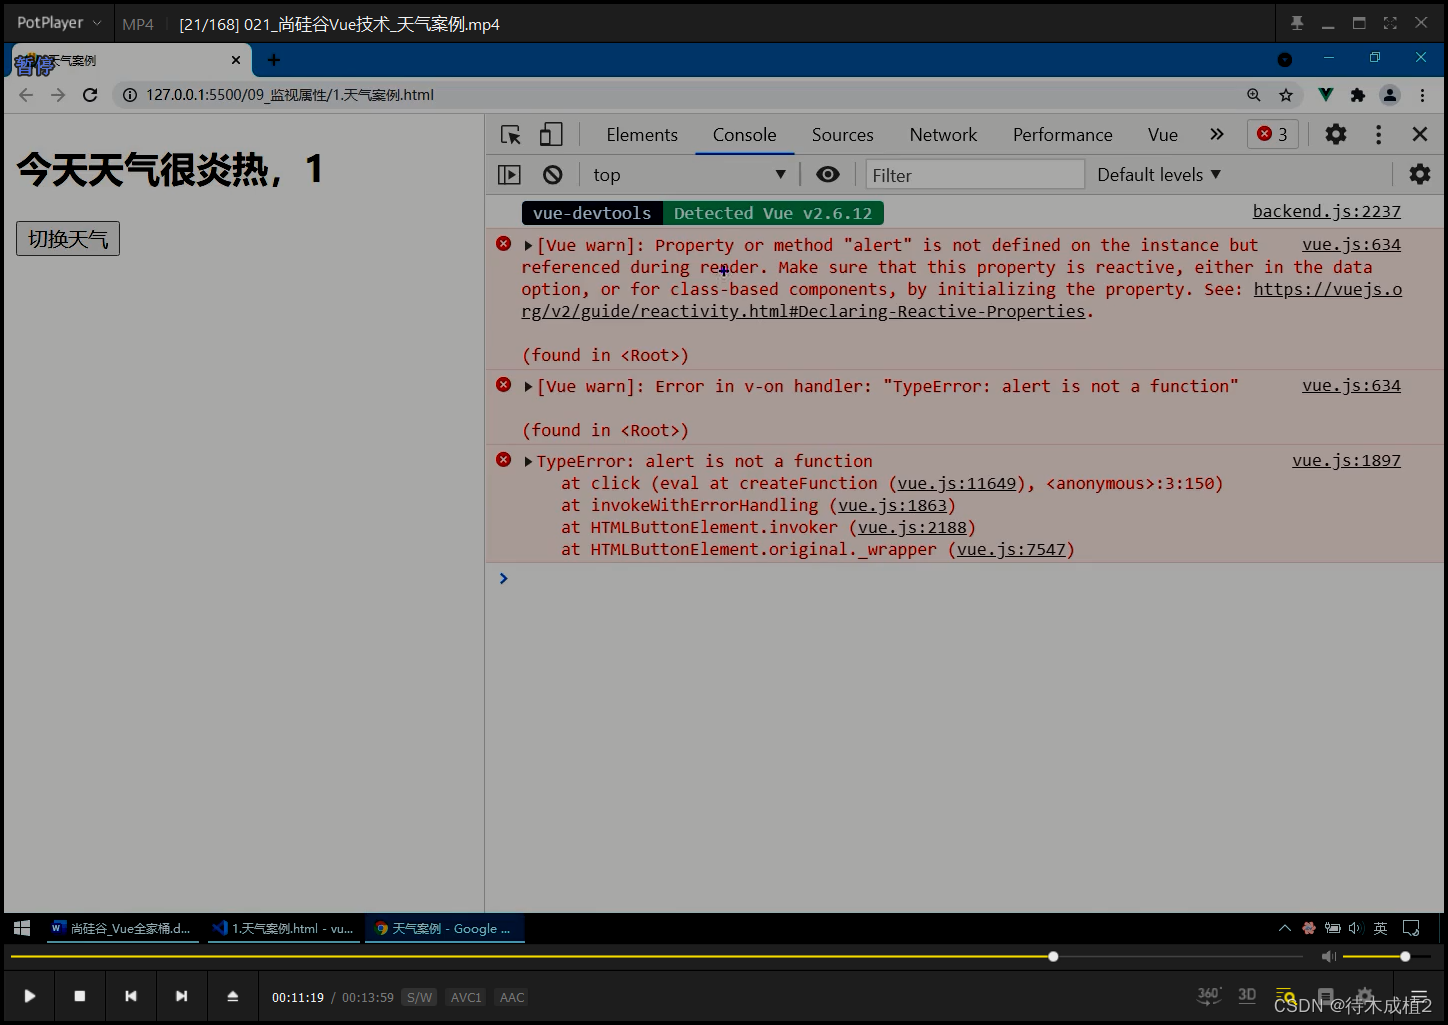
Task: Open the Vue devtools tab
Action: coord(1163,135)
